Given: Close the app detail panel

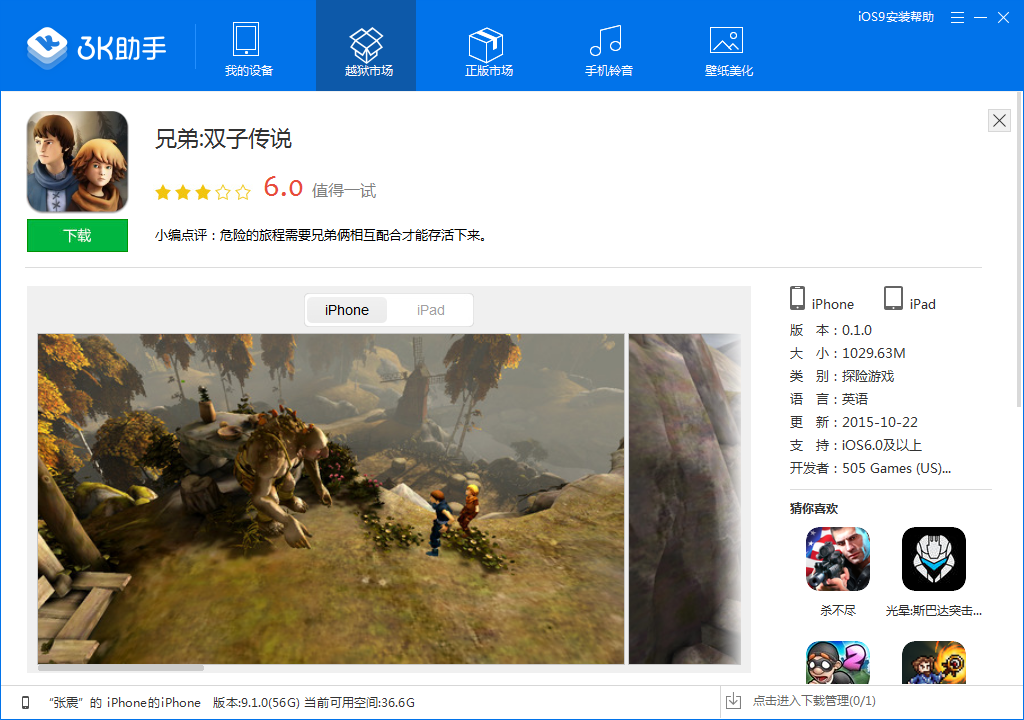Looking at the screenshot, I should [x=999, y=120].
